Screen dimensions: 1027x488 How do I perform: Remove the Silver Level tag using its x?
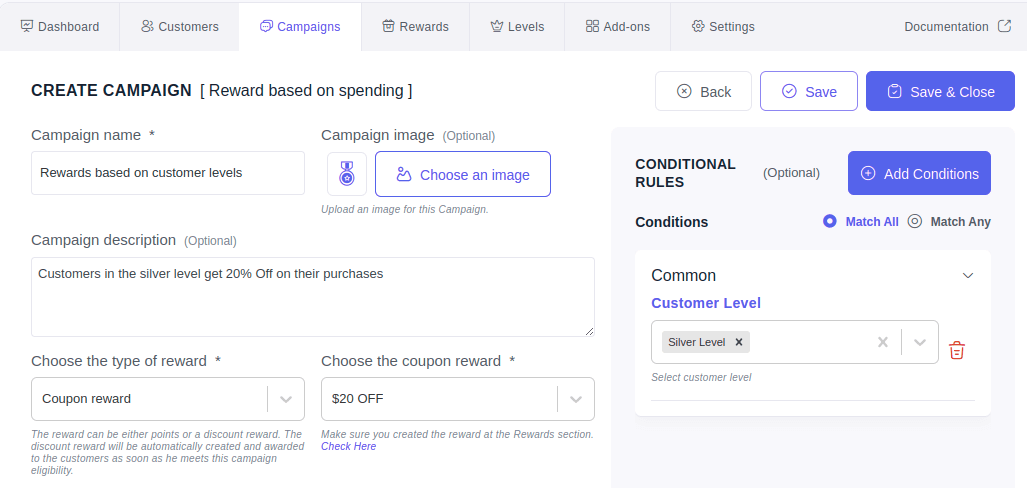tap(739, 342)
